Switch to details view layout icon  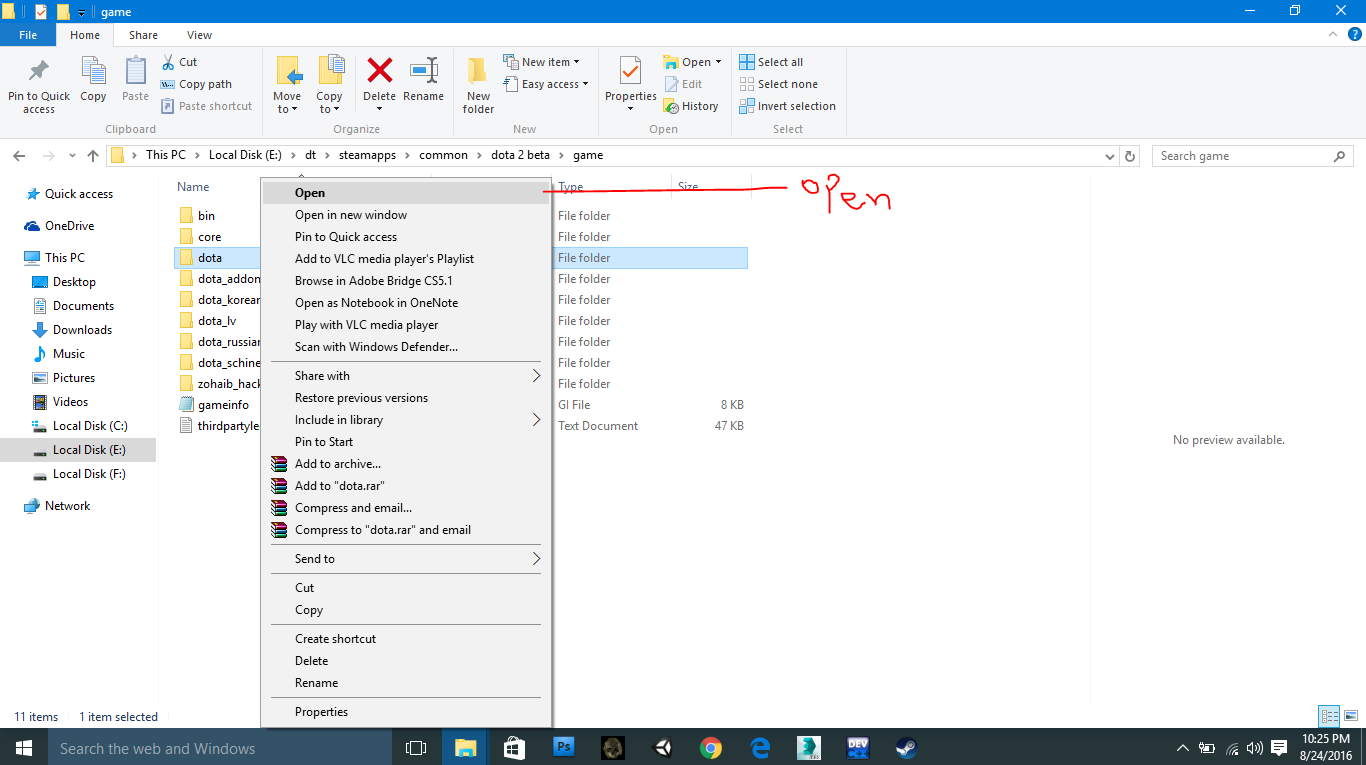[1329, 716]
